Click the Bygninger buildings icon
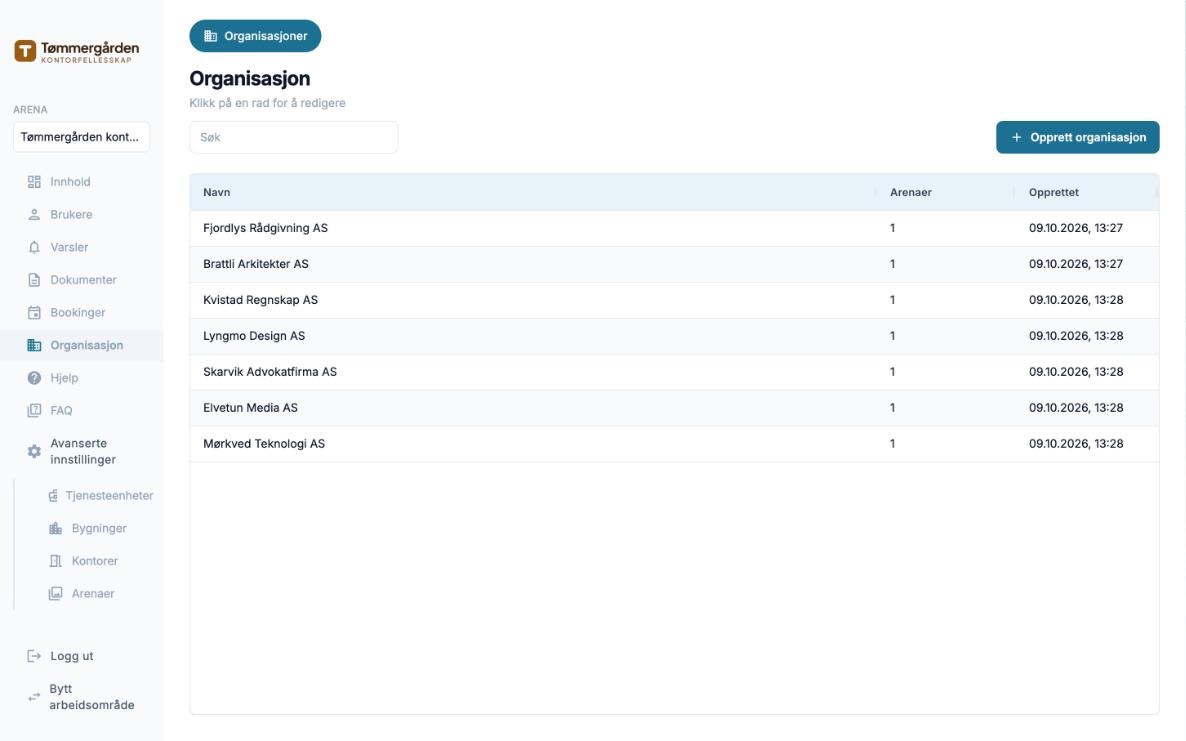Image resolution: width=1186 pixels, height=741 pixels. click(x=55, y=529)
